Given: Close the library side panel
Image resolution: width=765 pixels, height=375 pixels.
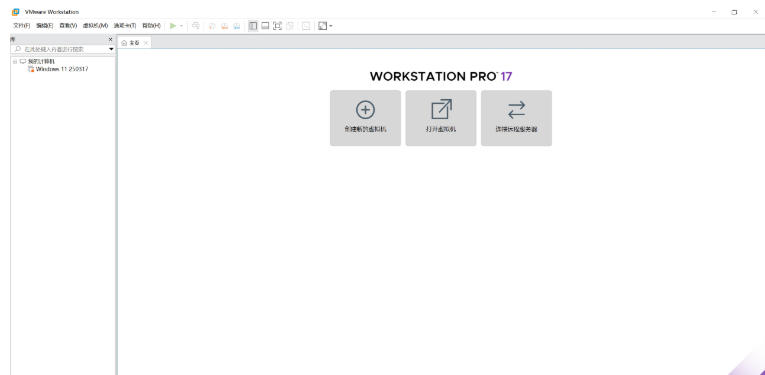Looking at the screenshot, I should coord(110,39).
